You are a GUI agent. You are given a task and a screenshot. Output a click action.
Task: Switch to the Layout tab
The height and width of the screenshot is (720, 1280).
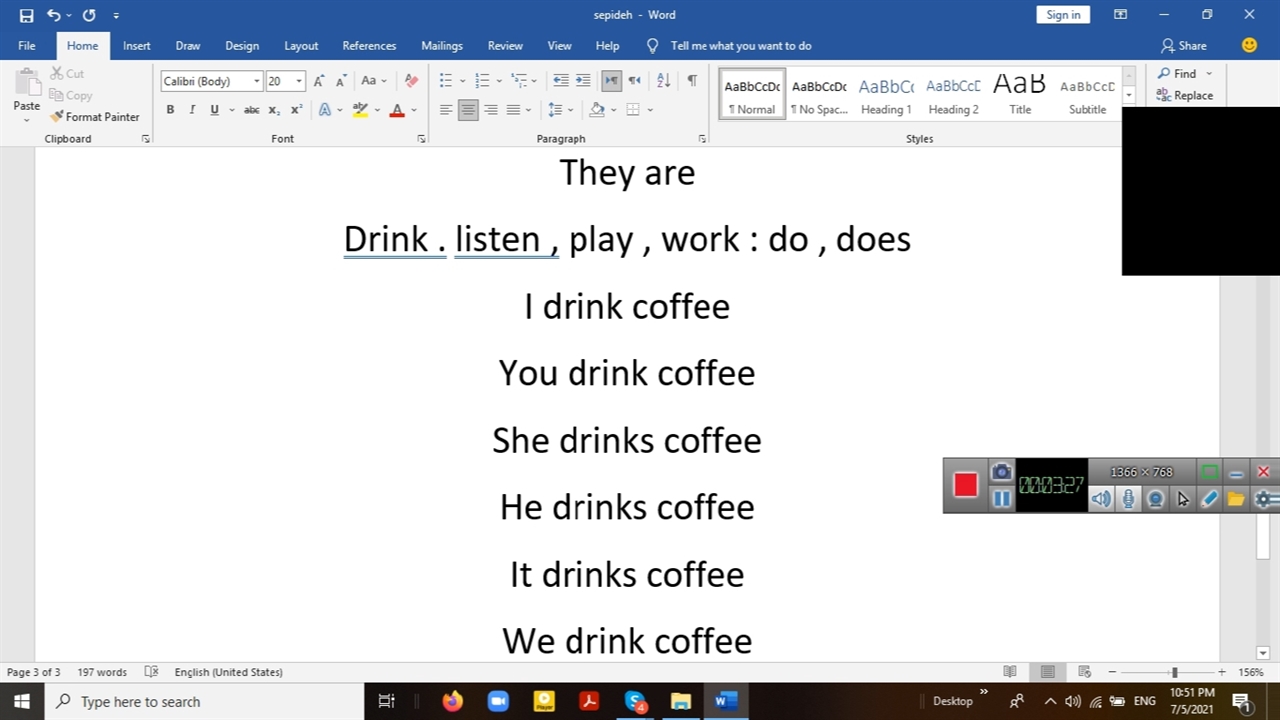point(301,46)
